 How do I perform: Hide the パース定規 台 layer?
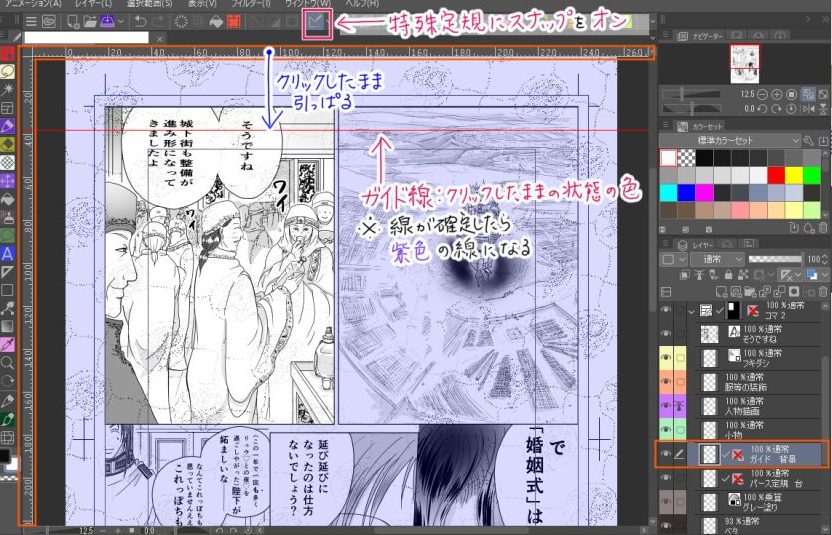[x=665, y=478]
